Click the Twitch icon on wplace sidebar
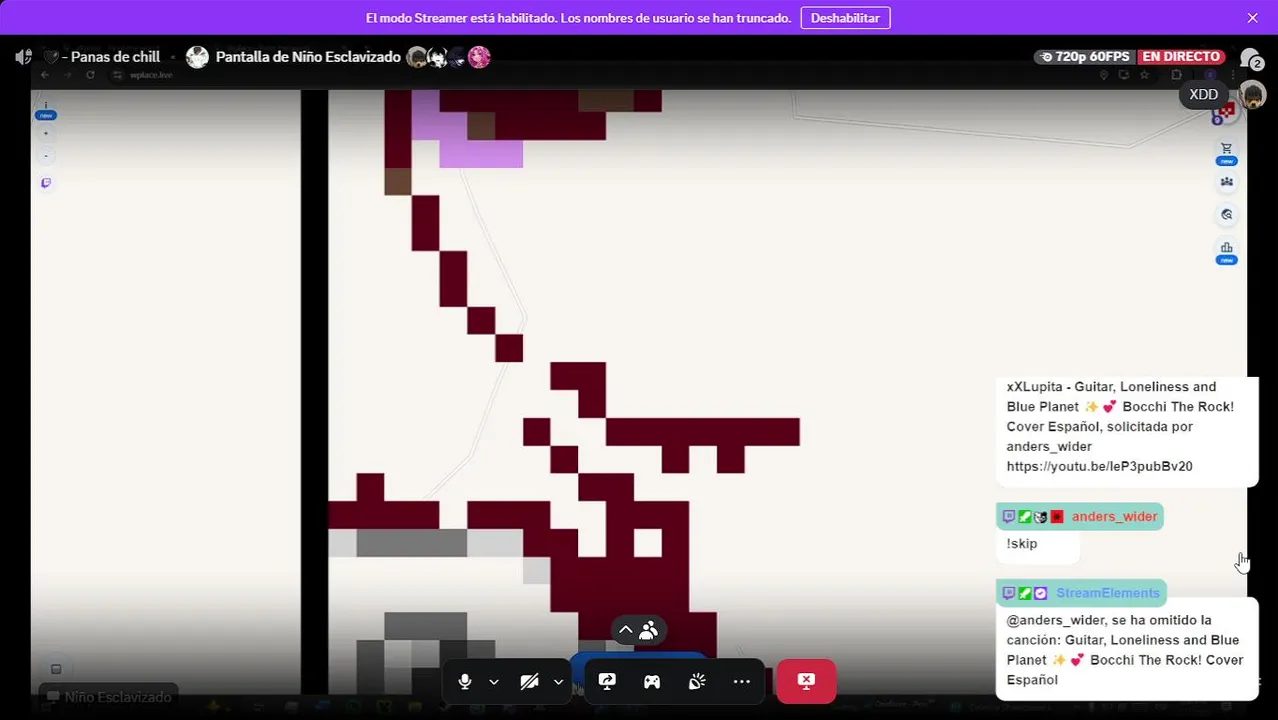Screen dimensions: 1278x720 (x=46, y=183)
